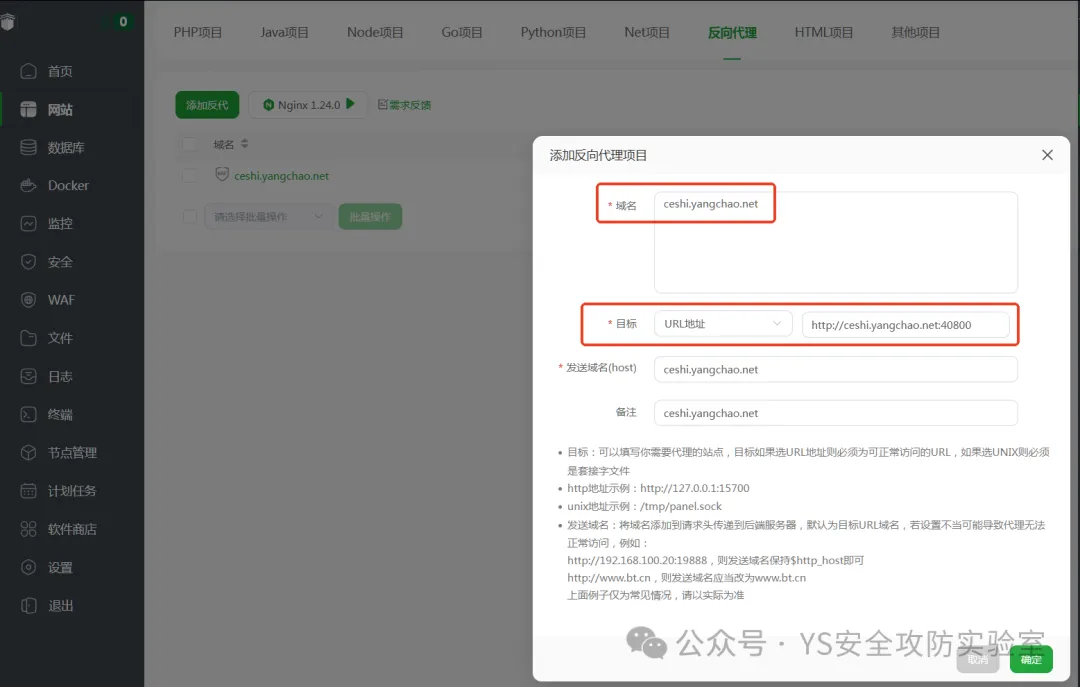
Task: Sort the list by 域名 column arrows
Action: coord(245,144)
